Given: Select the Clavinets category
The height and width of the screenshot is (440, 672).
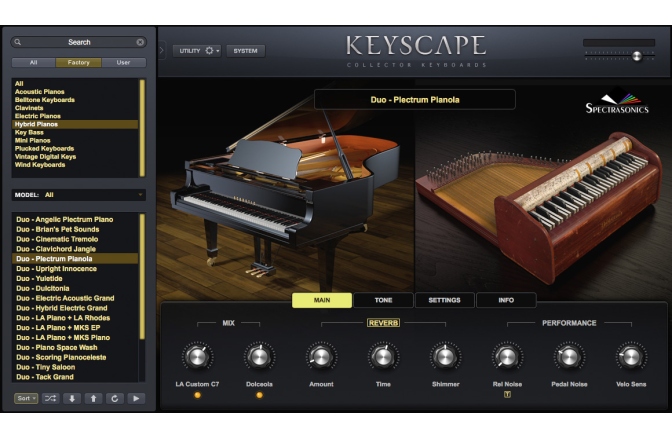Looking at the screenshot, I should point(75,108).
